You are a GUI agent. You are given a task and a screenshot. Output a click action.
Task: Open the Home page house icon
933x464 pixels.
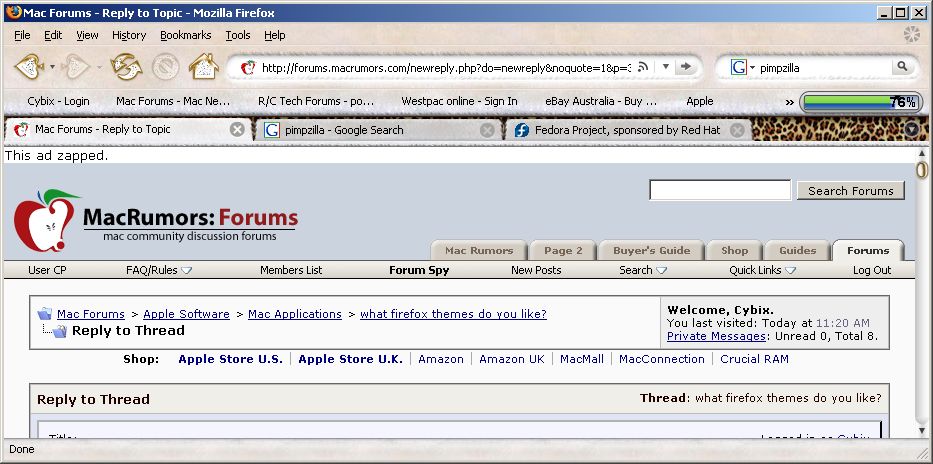tap(204, 67)
